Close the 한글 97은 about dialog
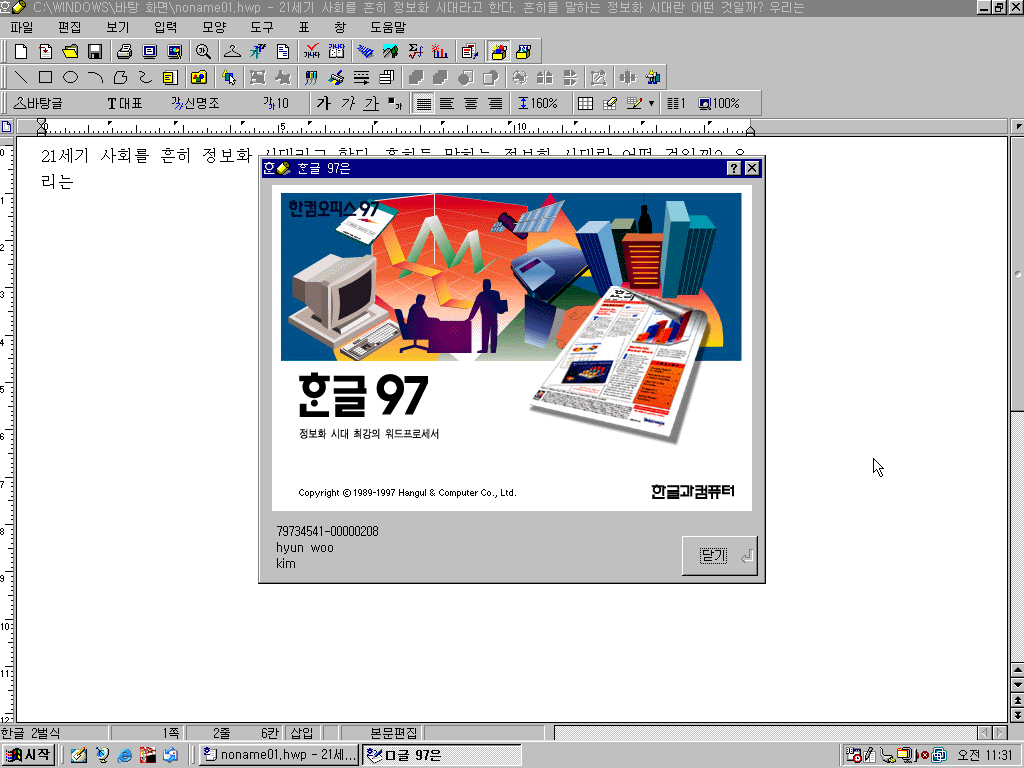The width and height of the screenshot is (1024, 768). [x=752, y=168]
